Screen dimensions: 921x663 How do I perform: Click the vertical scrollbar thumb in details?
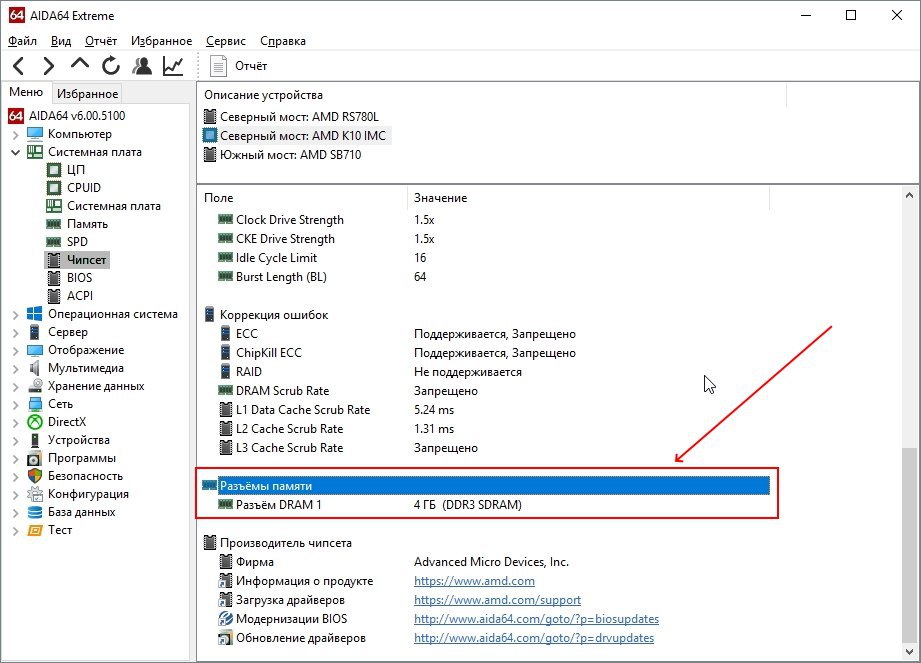[x=909, y=544]
